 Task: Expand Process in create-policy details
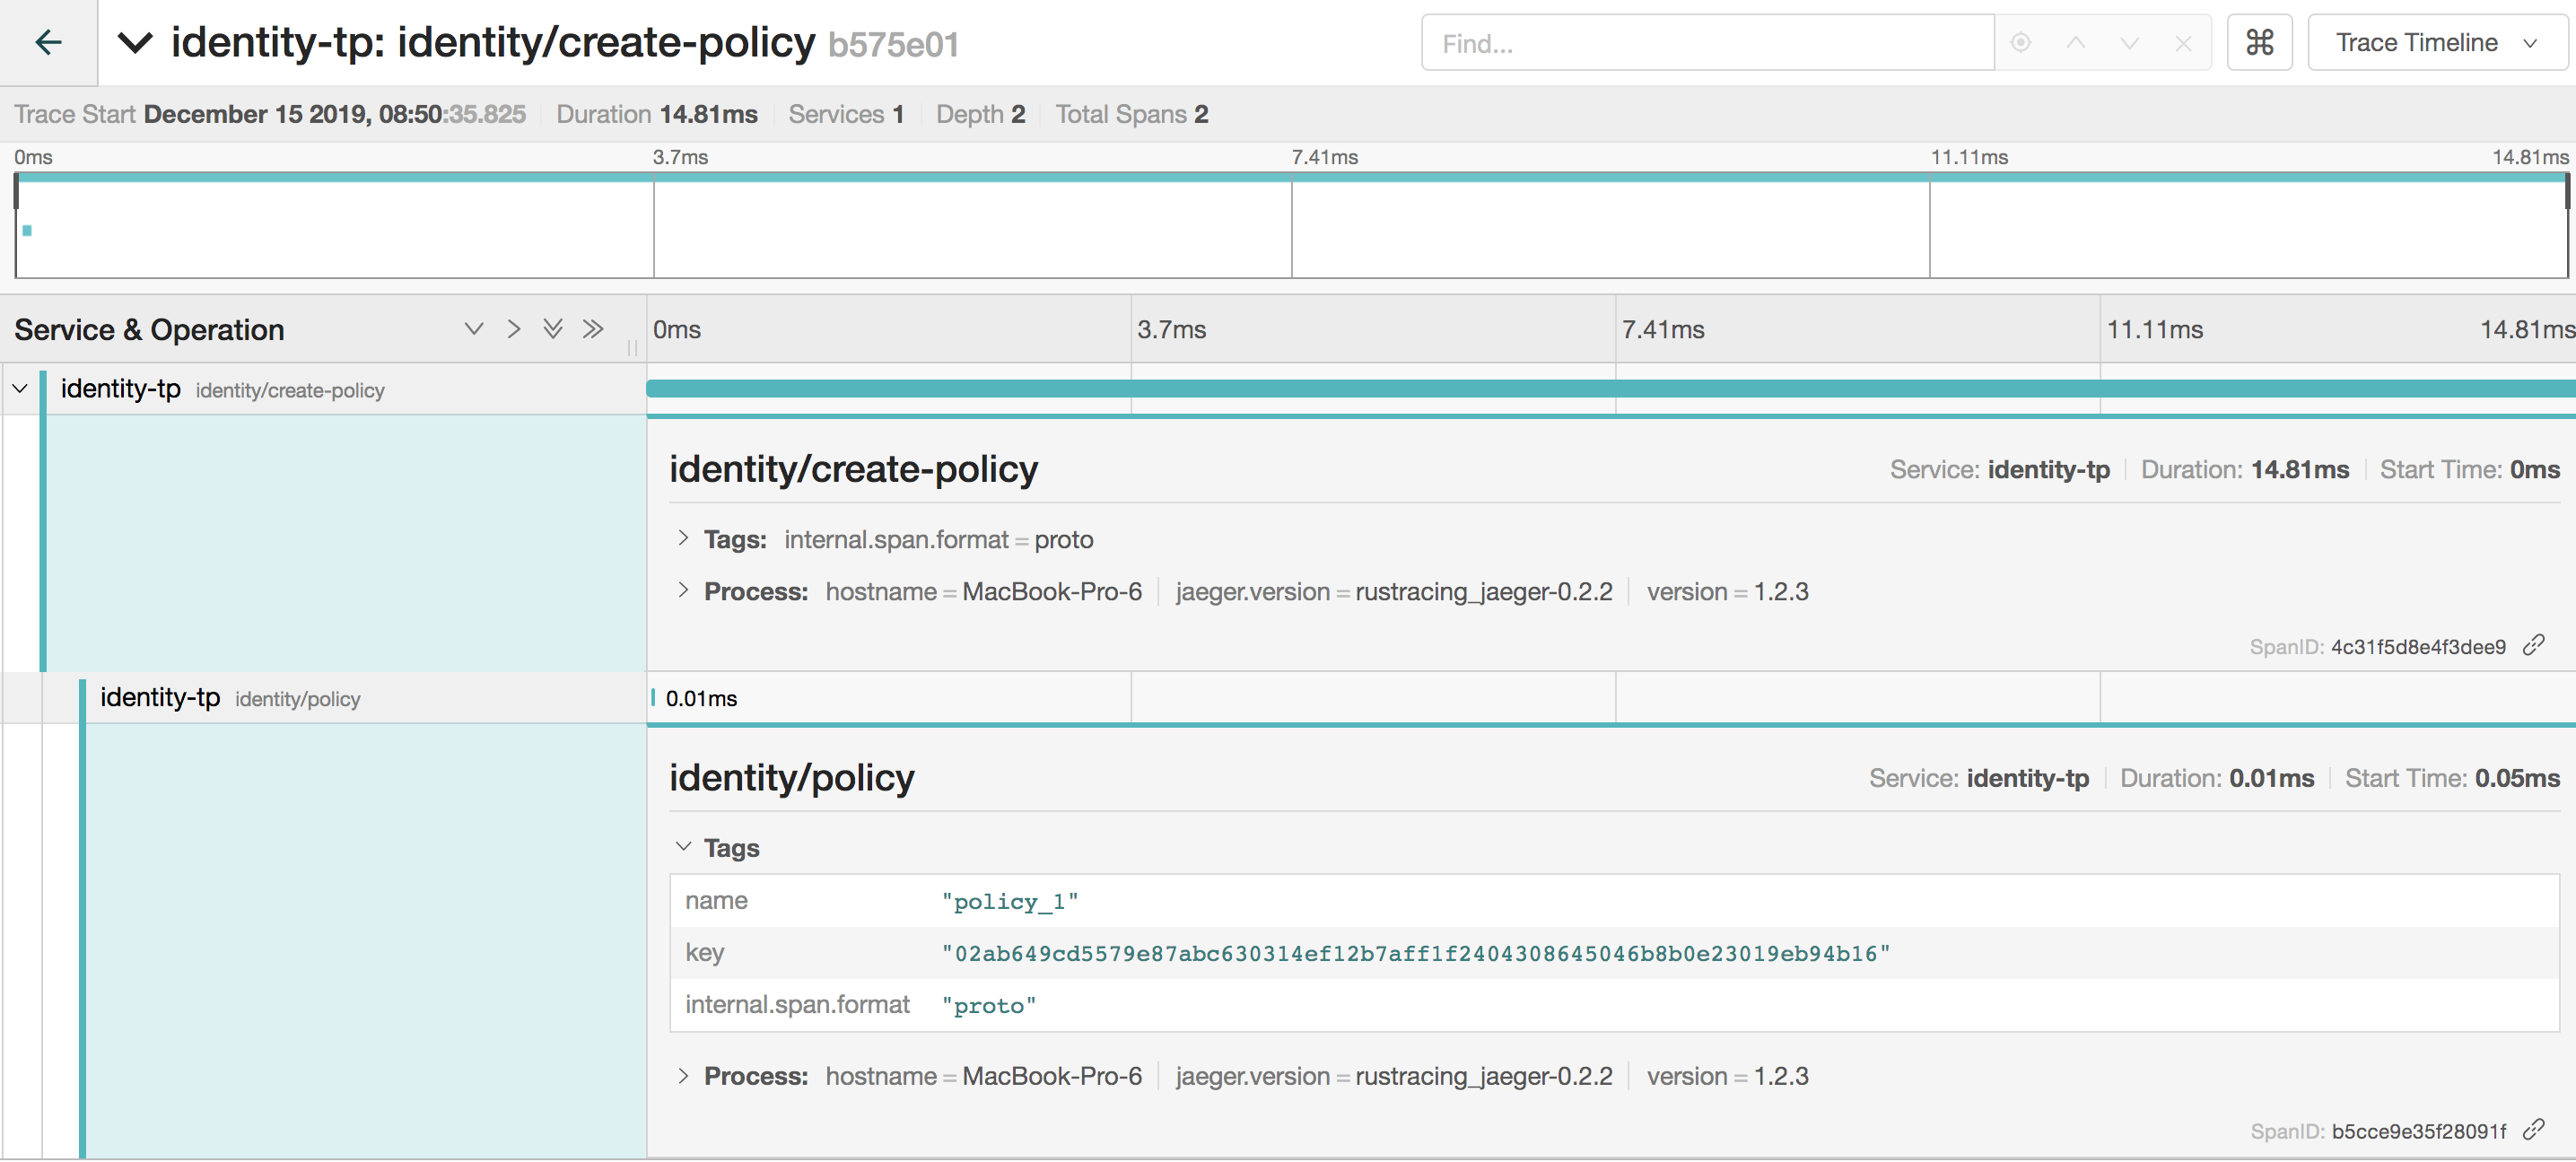pyautogui.click(x=684, y=591)
